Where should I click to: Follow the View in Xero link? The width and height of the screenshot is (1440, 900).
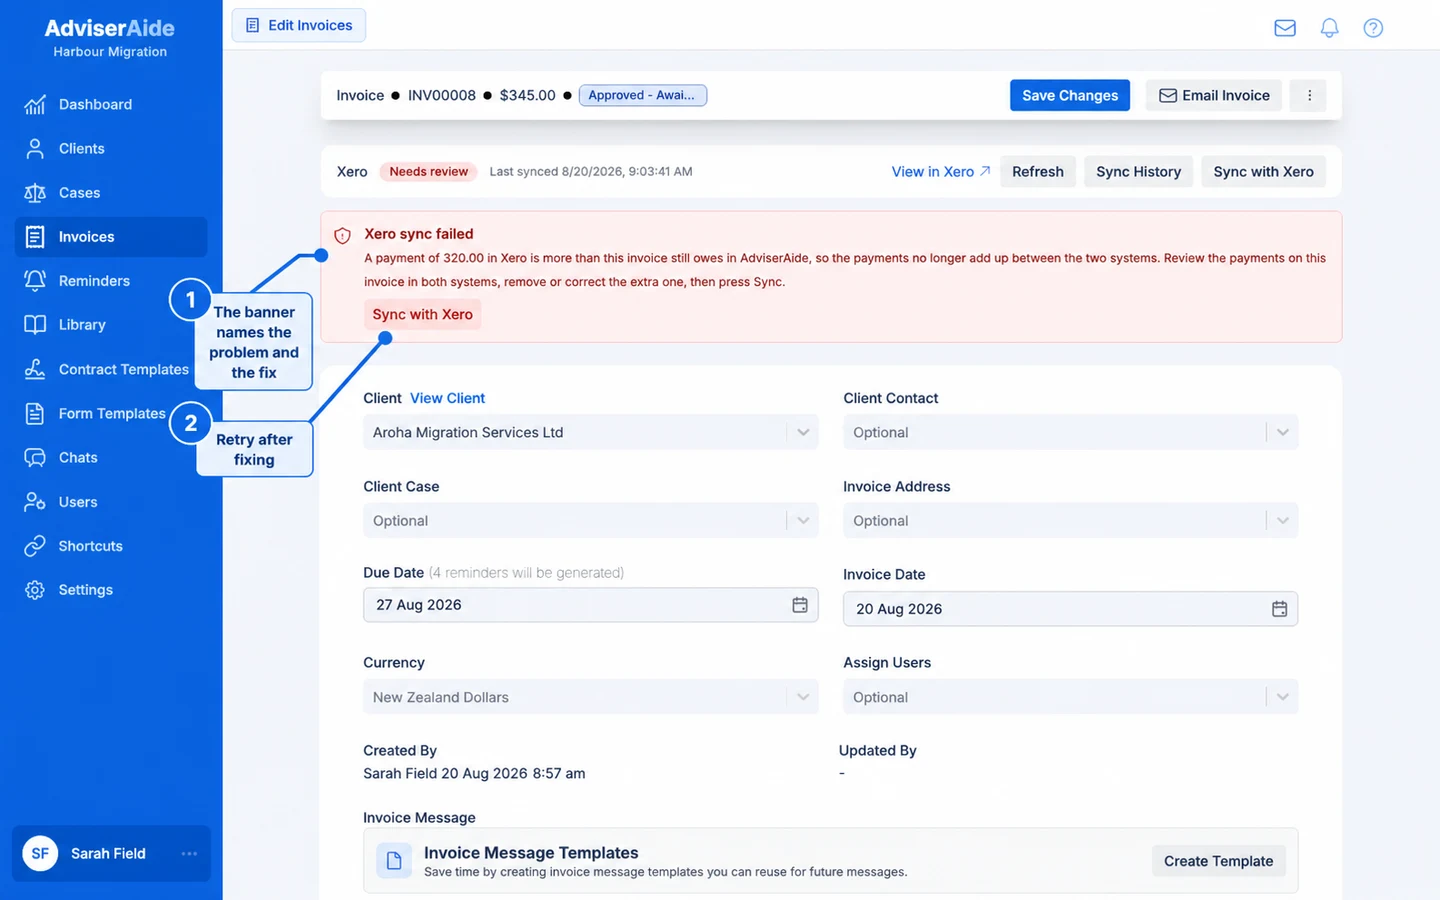941,172
